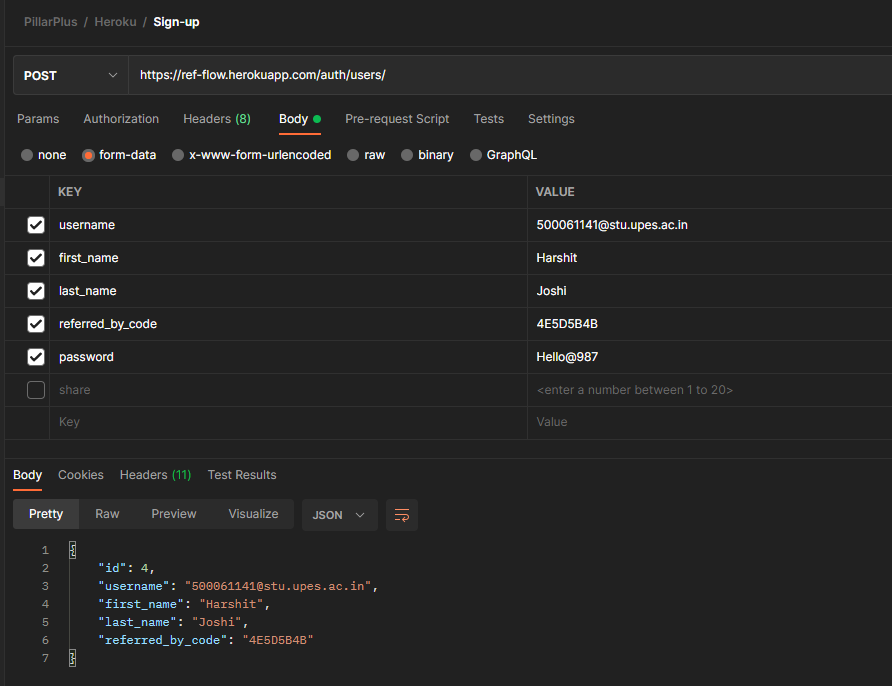Image resolution: width=892 pixels, height=686 pixels.
Task: Click the password key cell
Action: coord(288,357)
